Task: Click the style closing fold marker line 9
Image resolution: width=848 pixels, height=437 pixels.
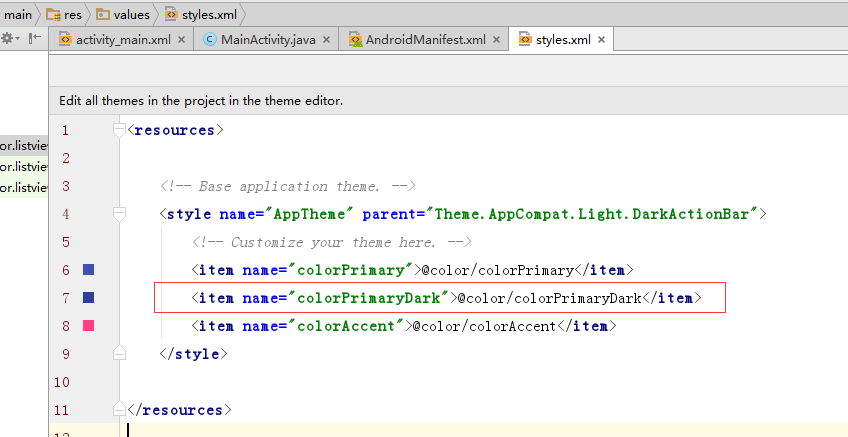Action: (119, 353)
